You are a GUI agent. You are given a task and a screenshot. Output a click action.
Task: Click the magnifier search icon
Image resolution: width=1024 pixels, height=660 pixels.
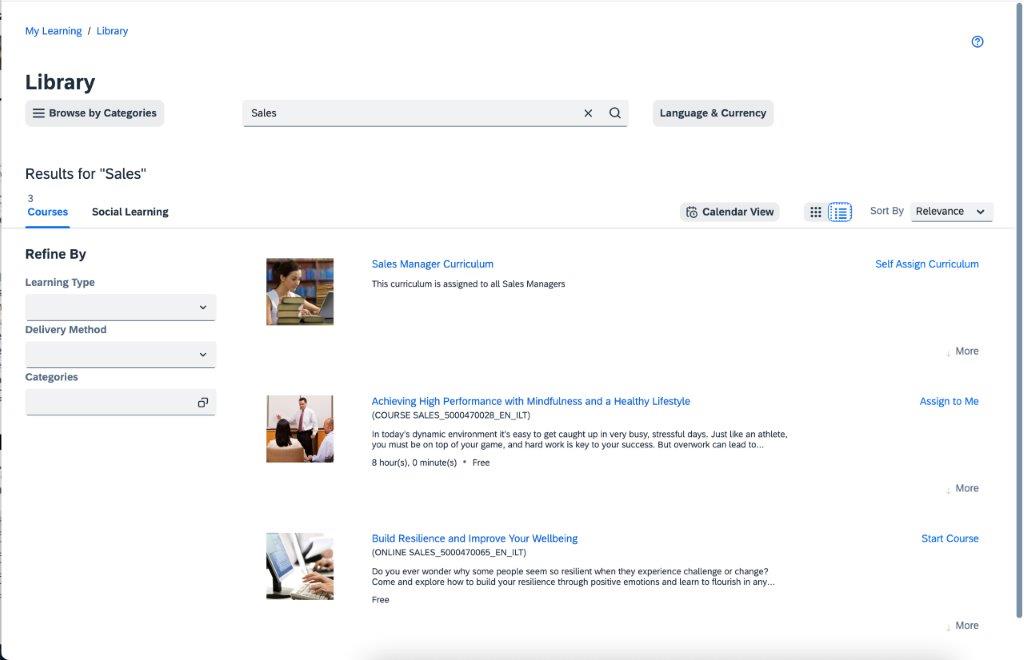615,113
